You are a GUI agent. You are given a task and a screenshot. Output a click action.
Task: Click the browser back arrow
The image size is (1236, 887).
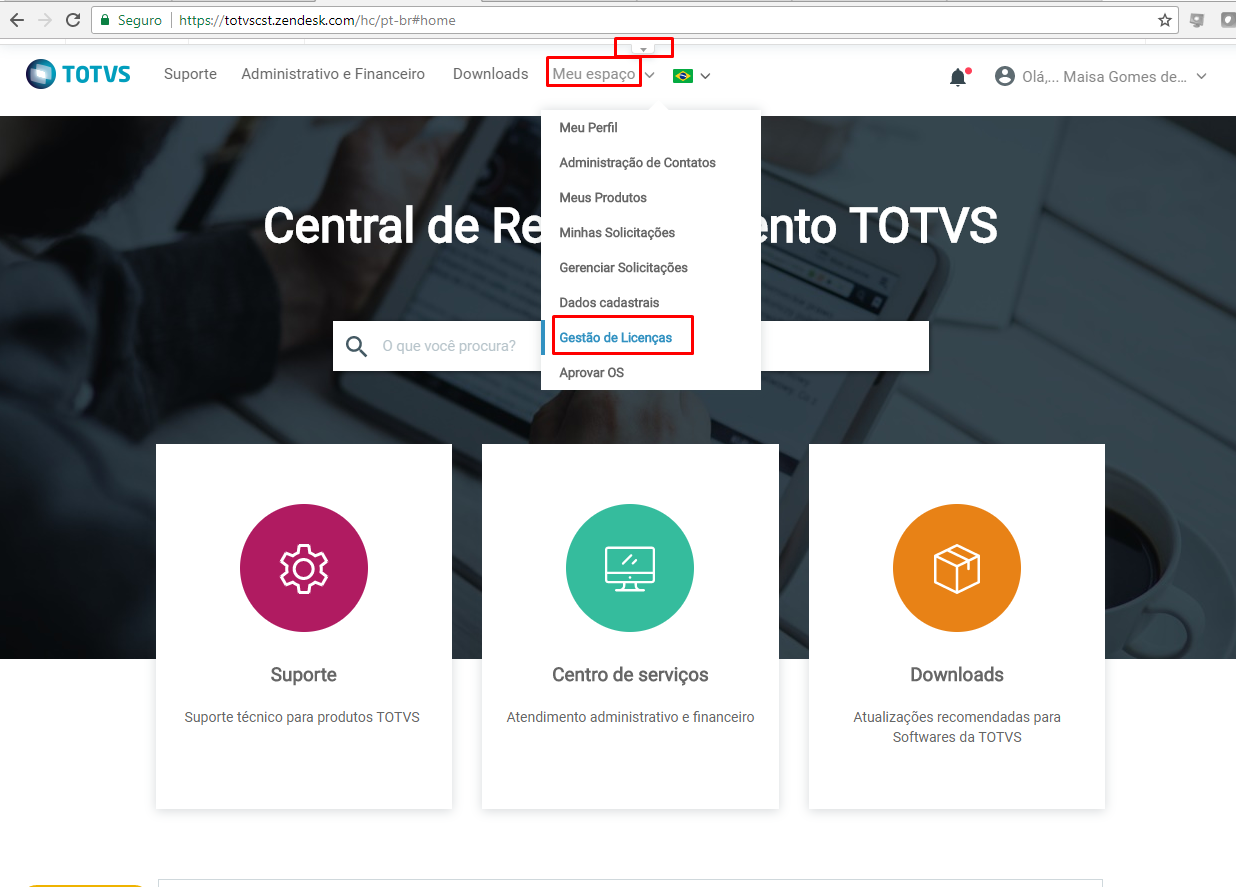click(17, 20)
